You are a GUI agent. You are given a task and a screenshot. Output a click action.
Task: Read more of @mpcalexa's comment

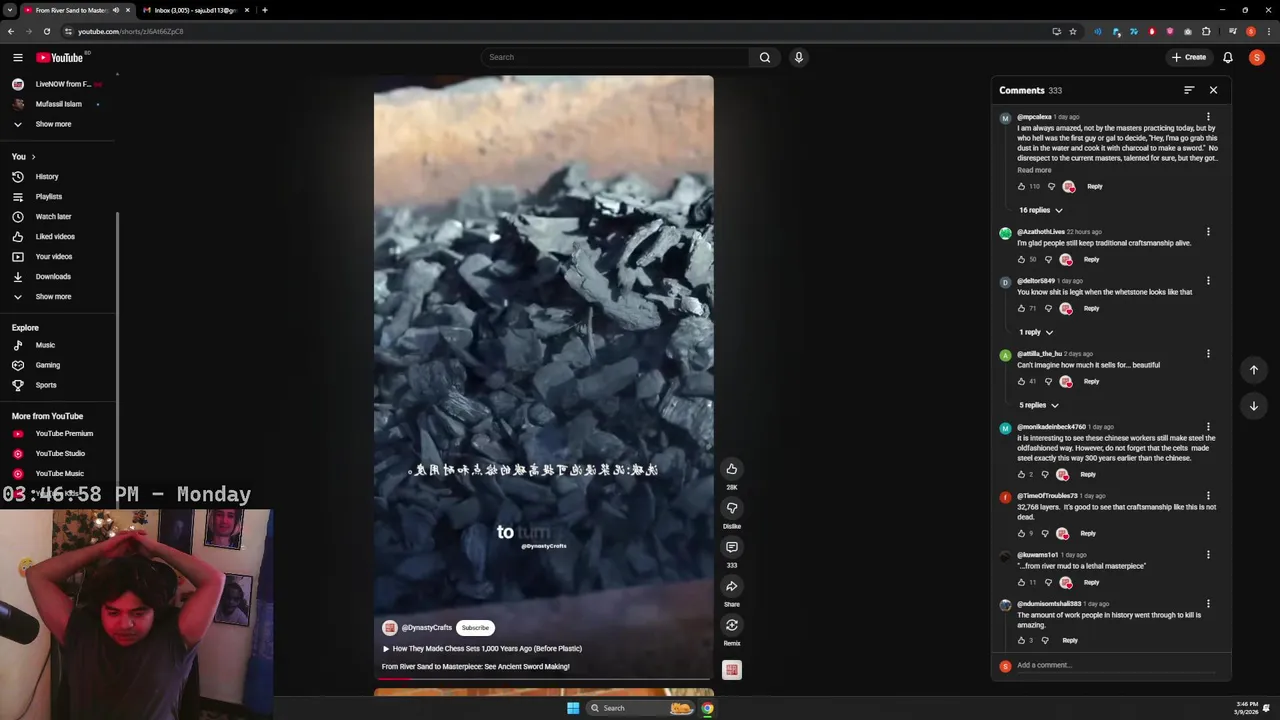[1034, 170]
